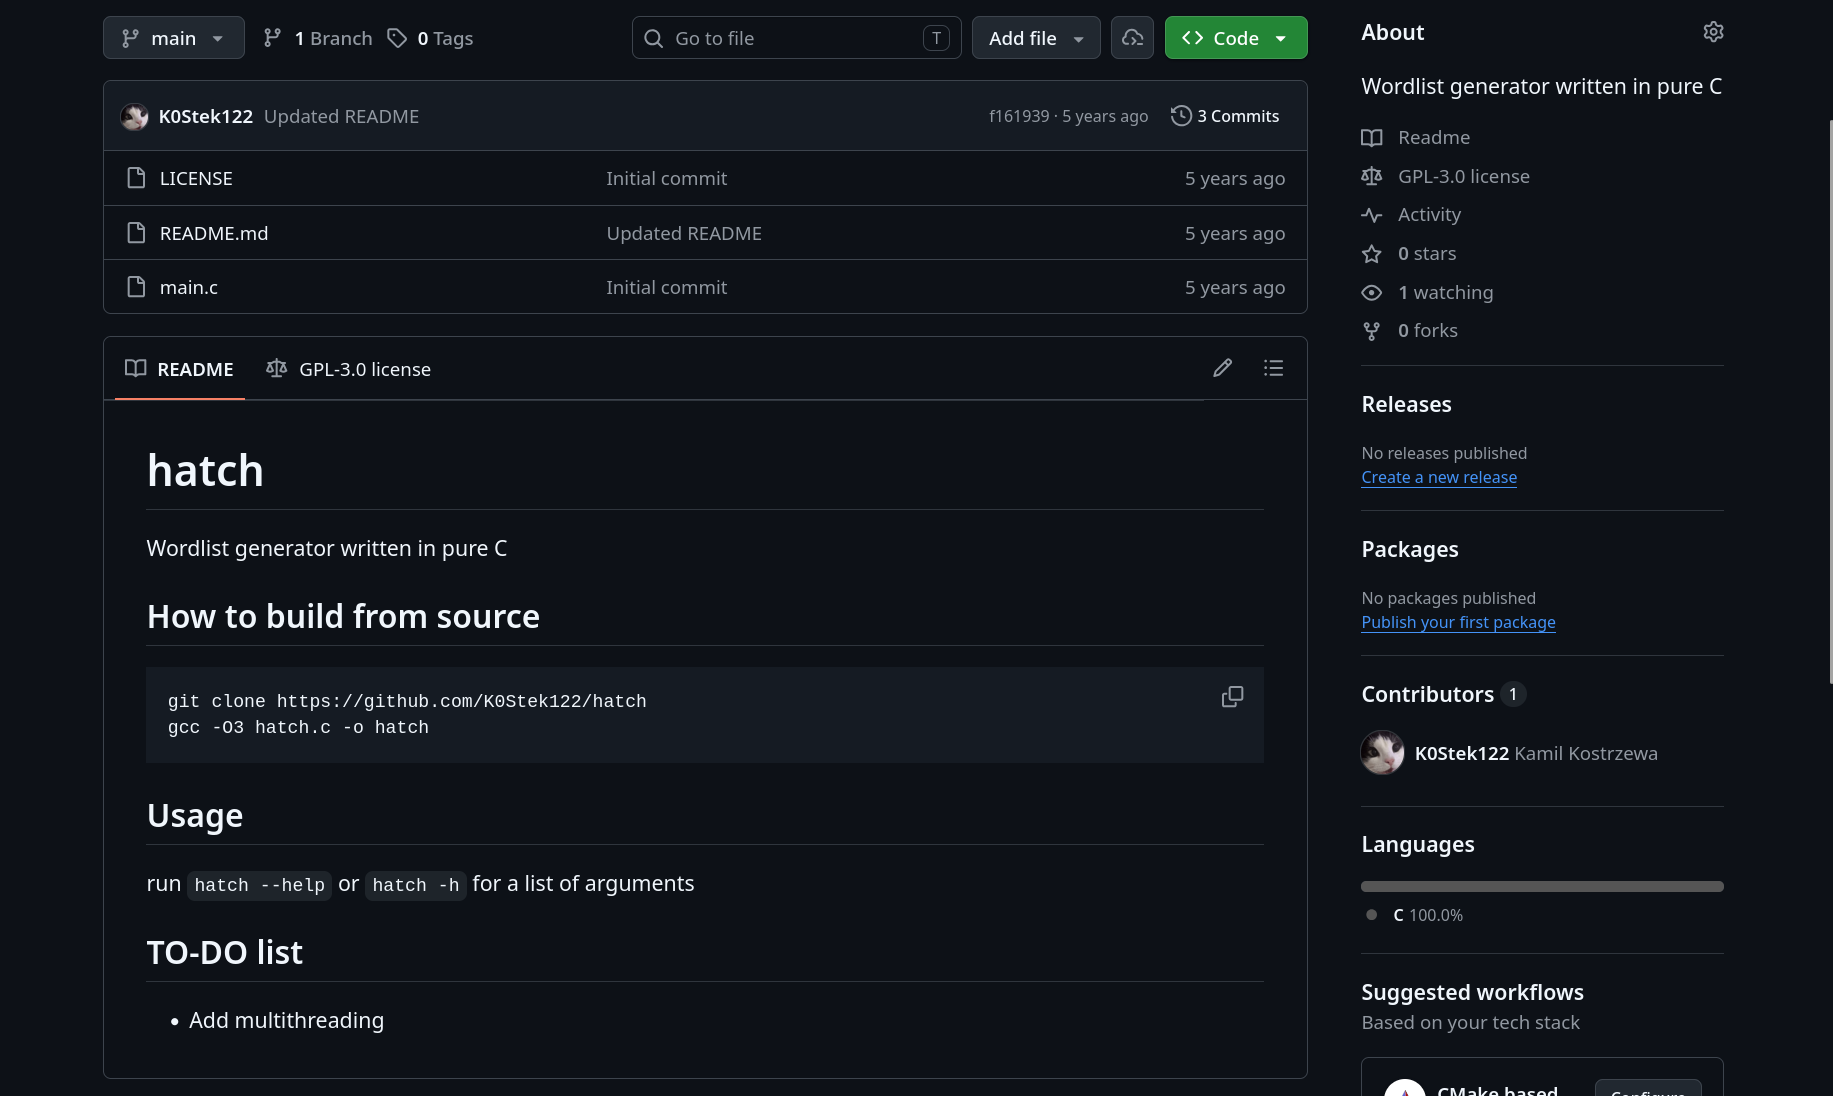Open K0Stek122 Kamil Kostrzewa contributor profile
Viewport: 1833px width, 1096px height.
[x=1535, y=753]
